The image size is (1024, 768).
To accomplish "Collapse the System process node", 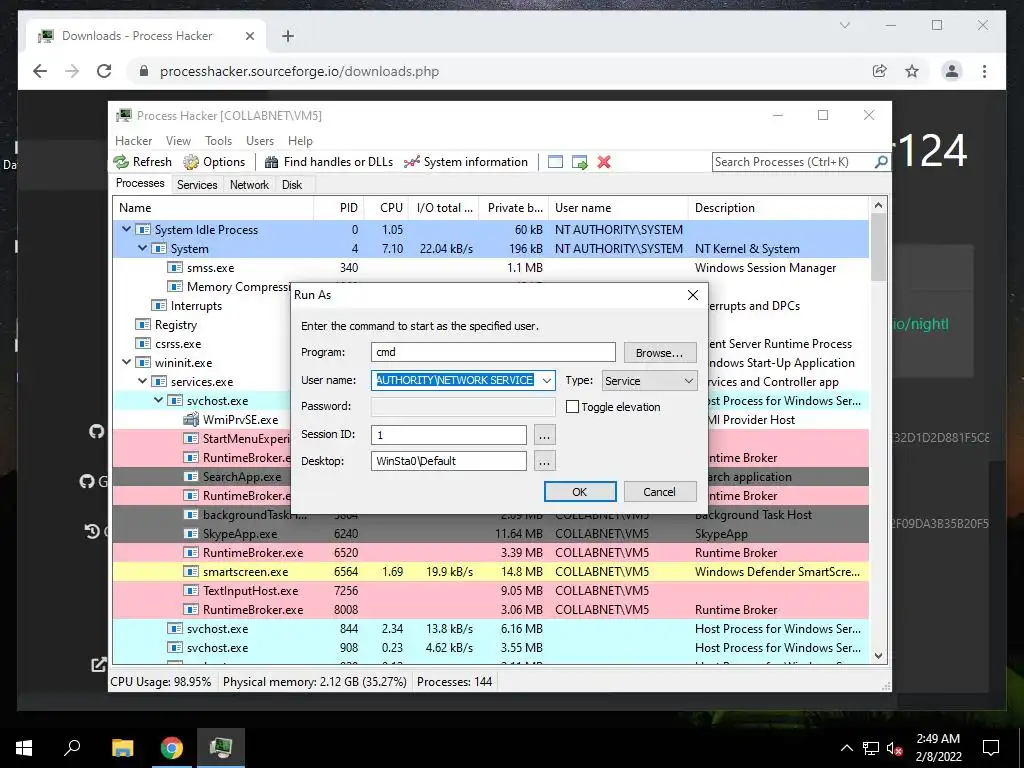I will pos(142,248).
